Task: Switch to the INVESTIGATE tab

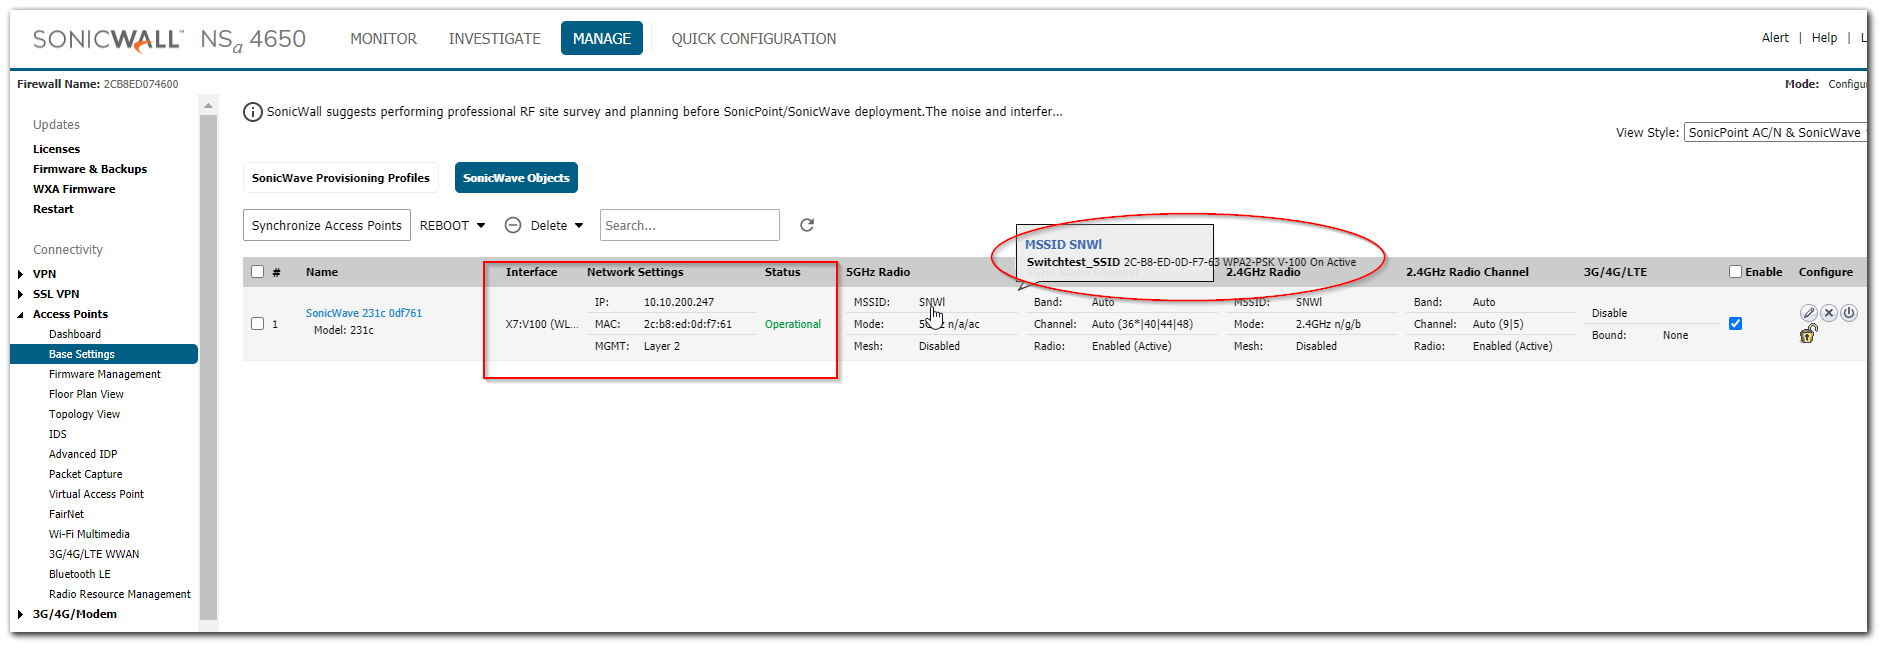Action: (x=494, y=39)
